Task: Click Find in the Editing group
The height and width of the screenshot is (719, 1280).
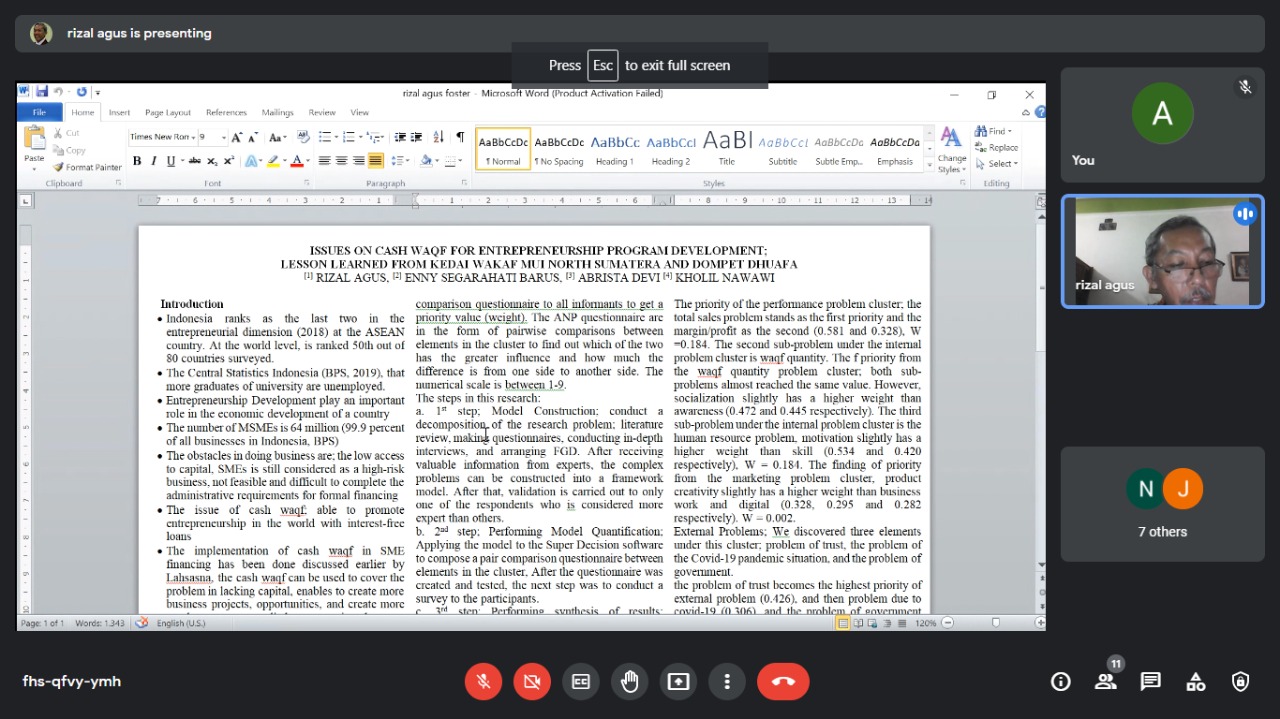Action: pyautogui.click(x=993, y=131)
